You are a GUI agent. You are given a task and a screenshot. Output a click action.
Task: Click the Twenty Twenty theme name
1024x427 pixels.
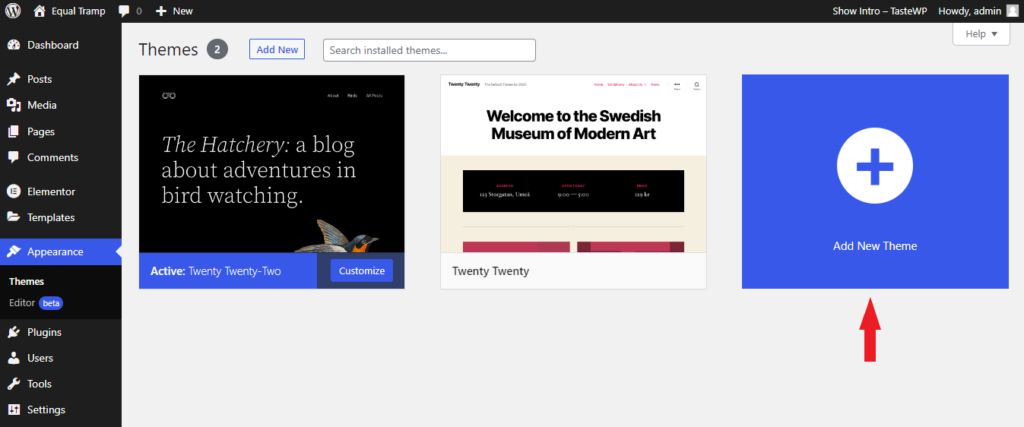click(x=490, y=271)
